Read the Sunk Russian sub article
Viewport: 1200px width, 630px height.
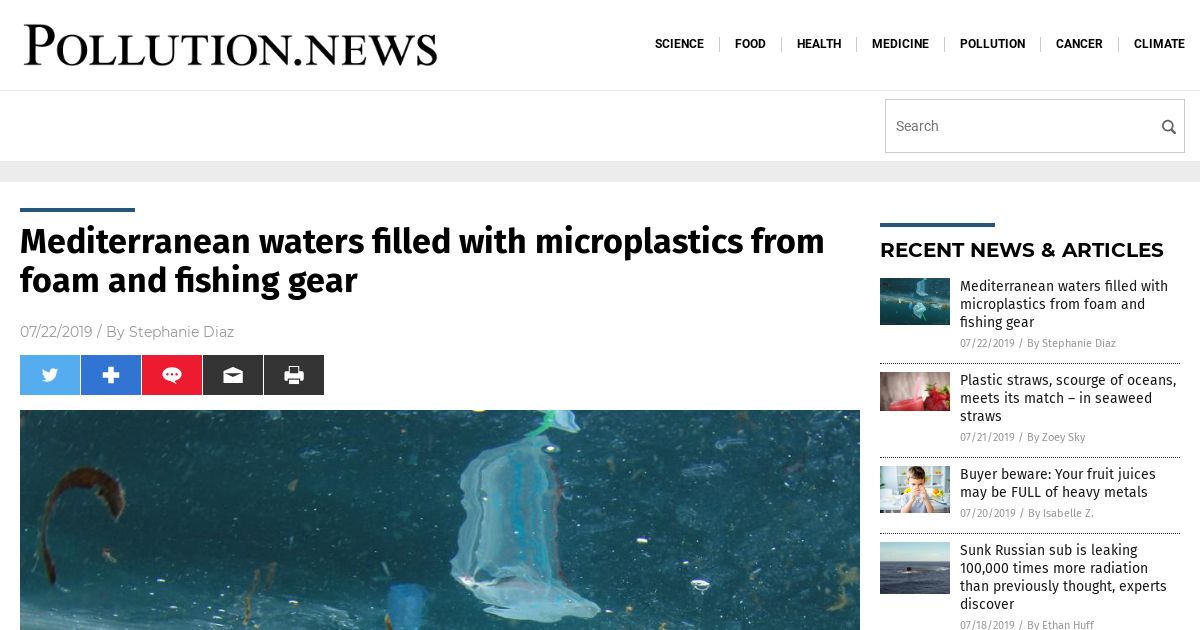point(1063,577)
